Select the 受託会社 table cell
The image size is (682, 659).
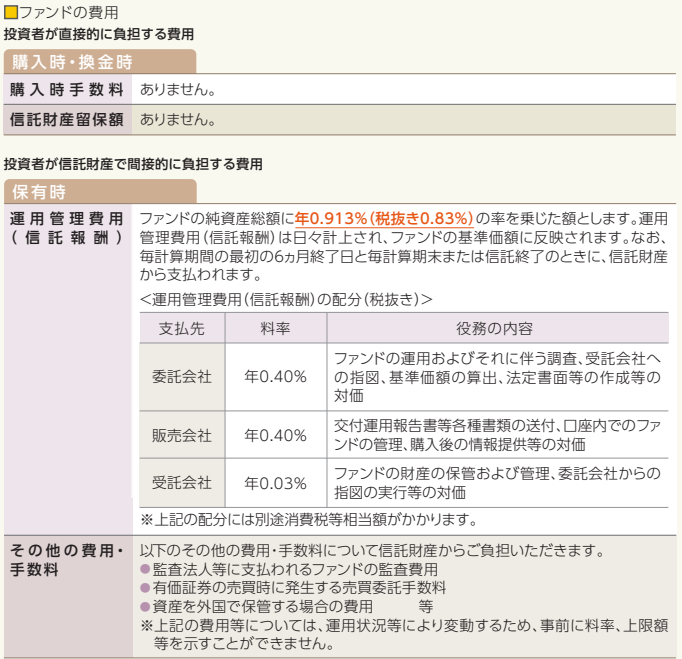pos(182,483)
